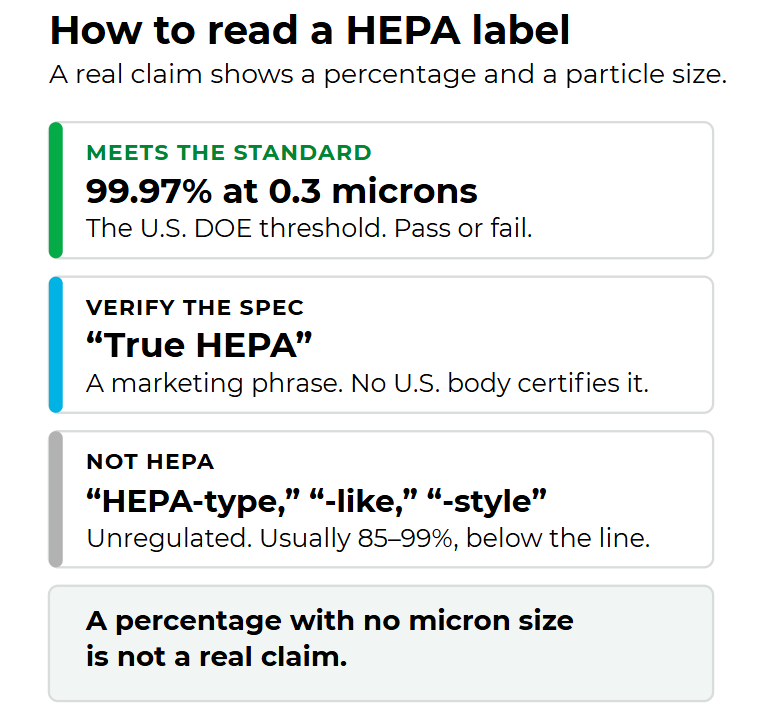Click the green accent bar on first card
The image size is (761, 728).
pyautogui.click(x=56, y=190)
